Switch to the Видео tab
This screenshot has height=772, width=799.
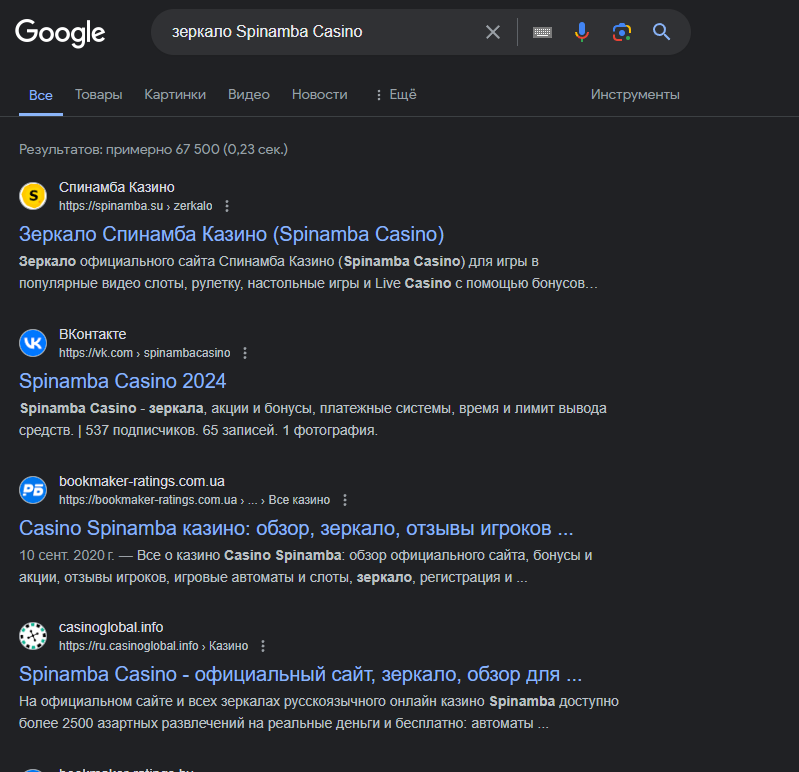249,95
